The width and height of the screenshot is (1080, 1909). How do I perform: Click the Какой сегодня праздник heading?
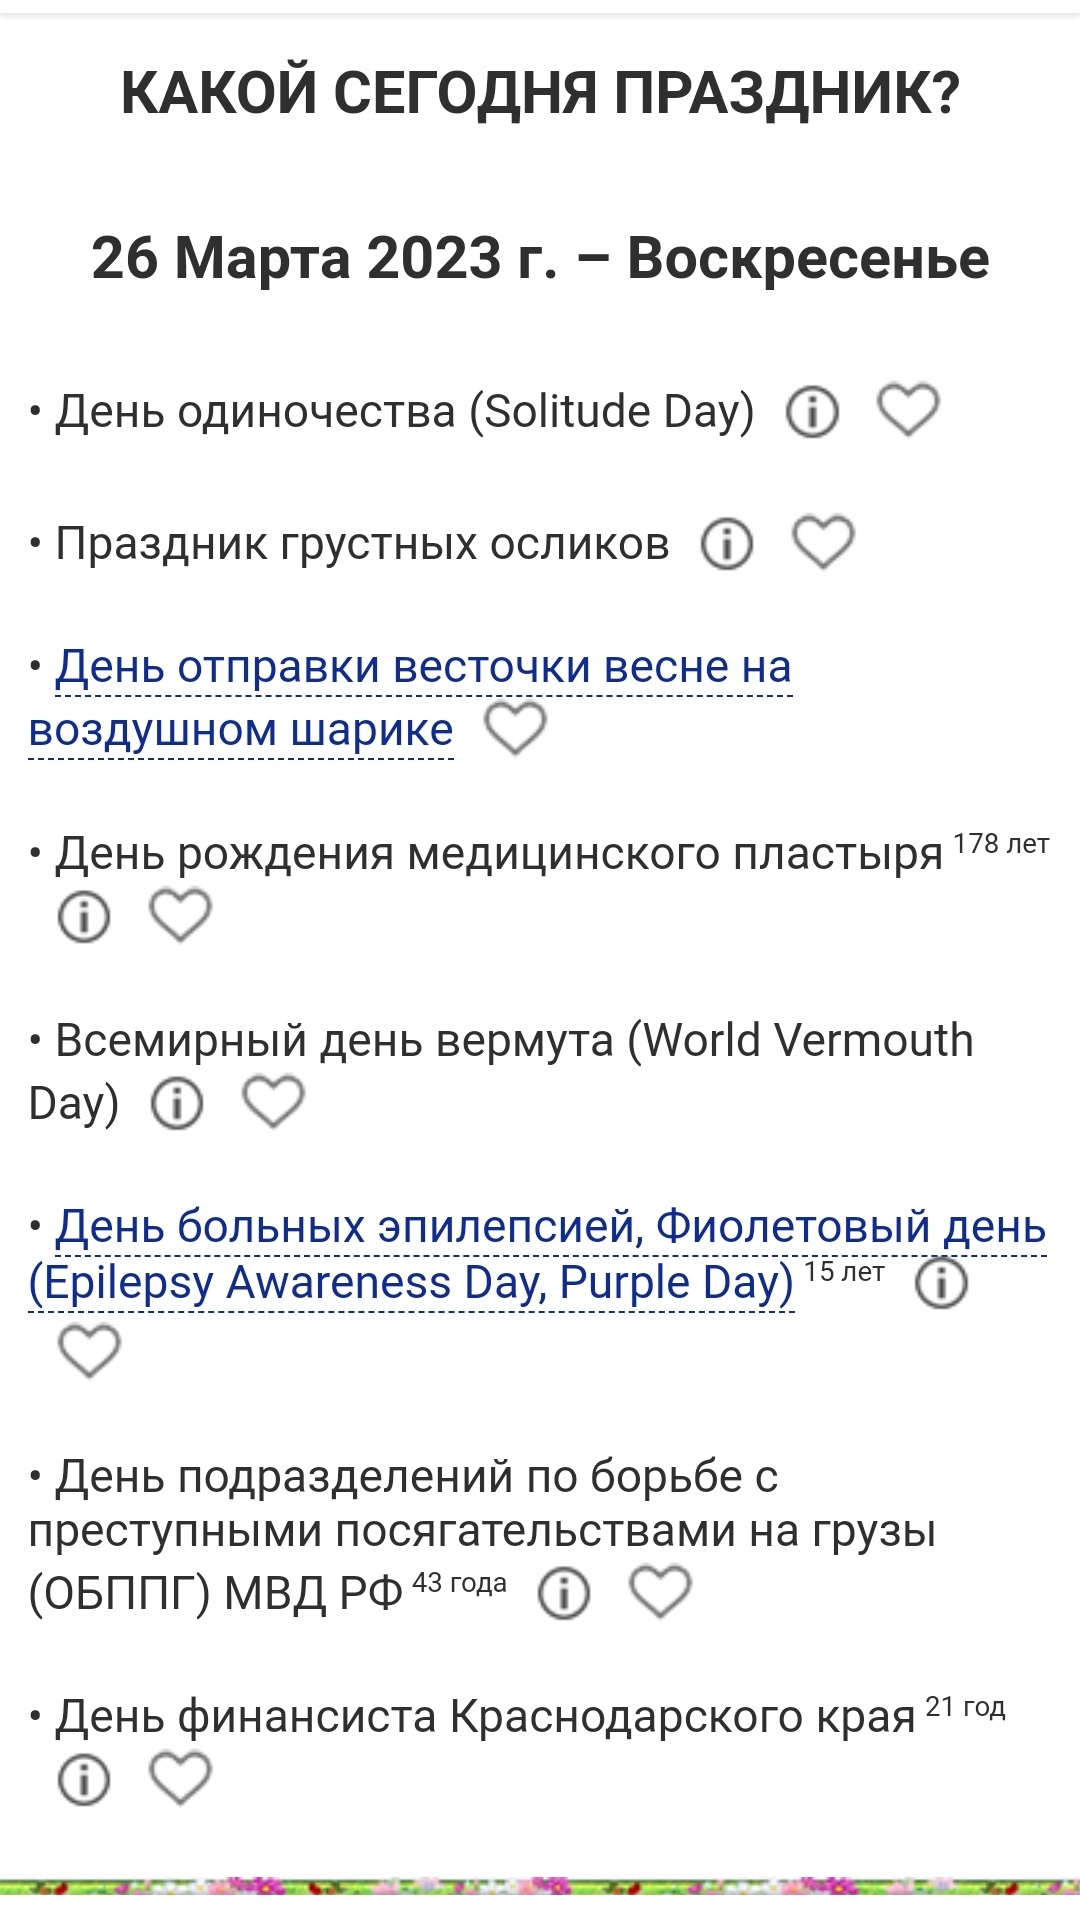click(x=540, y=93)
